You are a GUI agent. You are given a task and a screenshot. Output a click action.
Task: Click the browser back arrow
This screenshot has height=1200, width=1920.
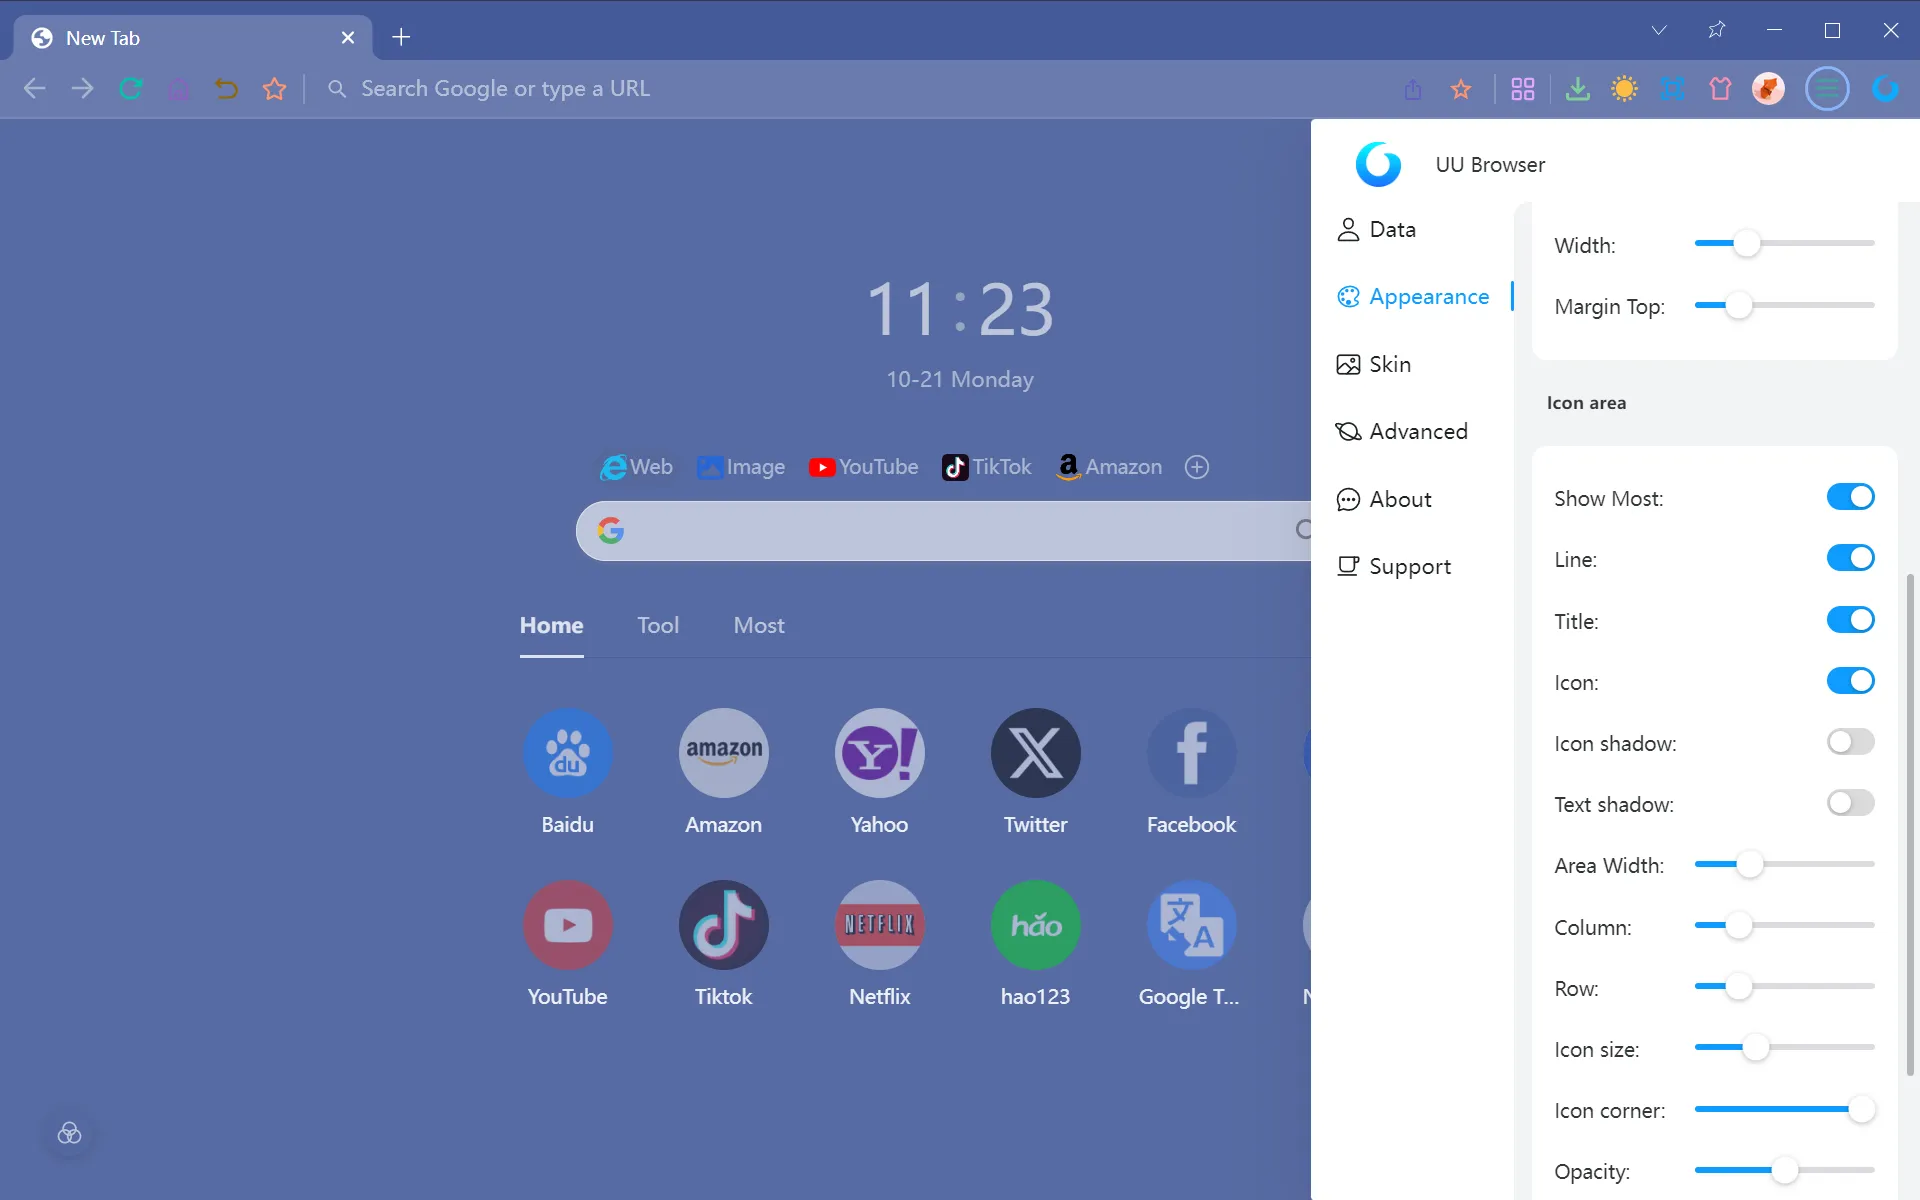35,89
